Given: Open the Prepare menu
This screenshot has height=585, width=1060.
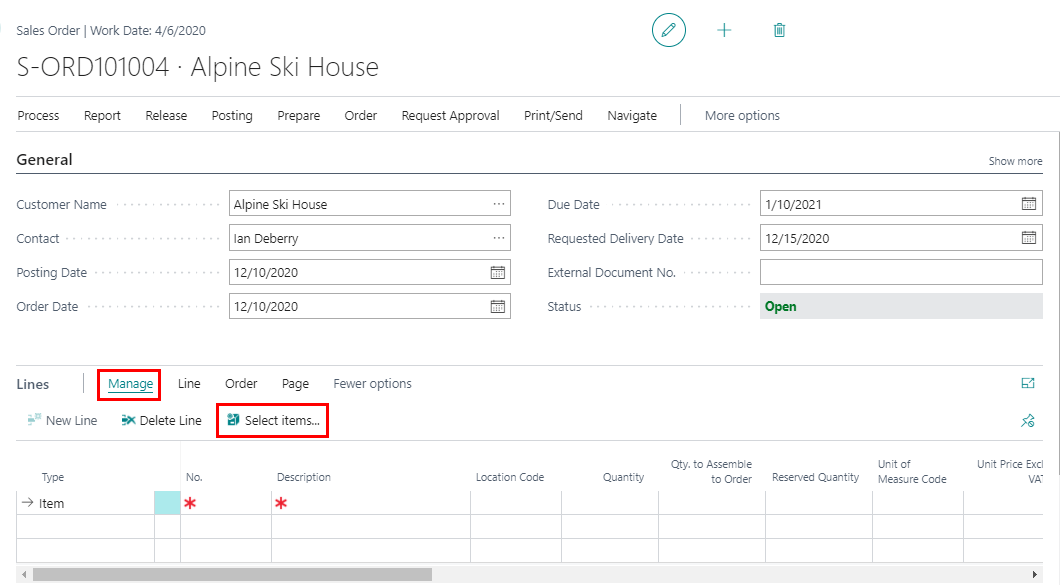Looking at the screenshot, I should 299,116.
